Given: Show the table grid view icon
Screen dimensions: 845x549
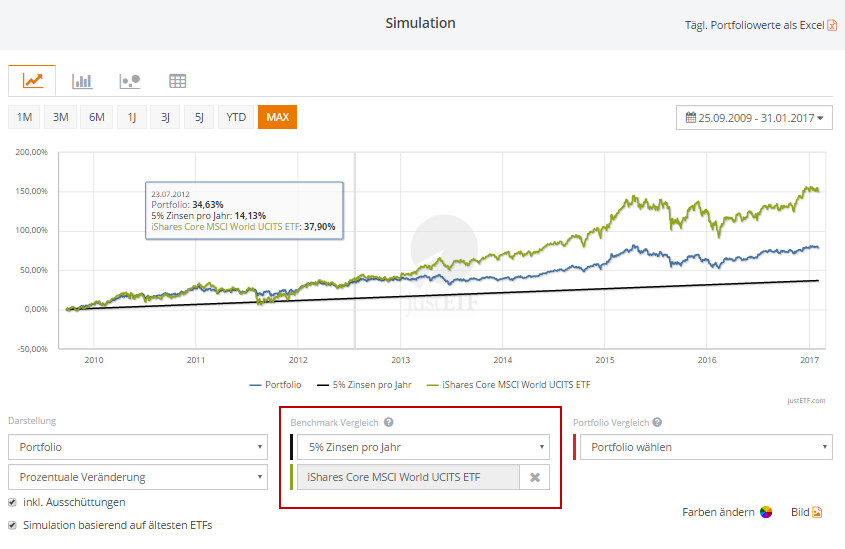Looking at the screenshot, I should [x=177, y=81].
